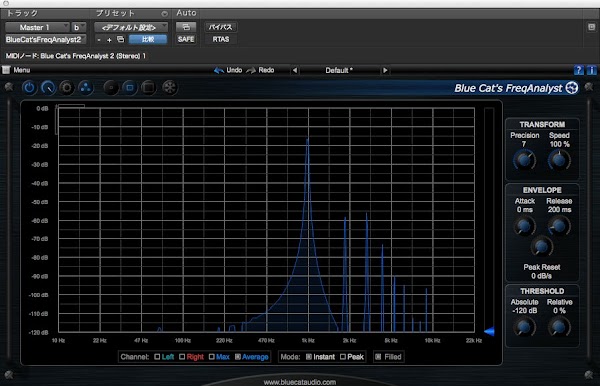
Task: Click the preset copy icon next to plus
Action: (x=121, y=39)
